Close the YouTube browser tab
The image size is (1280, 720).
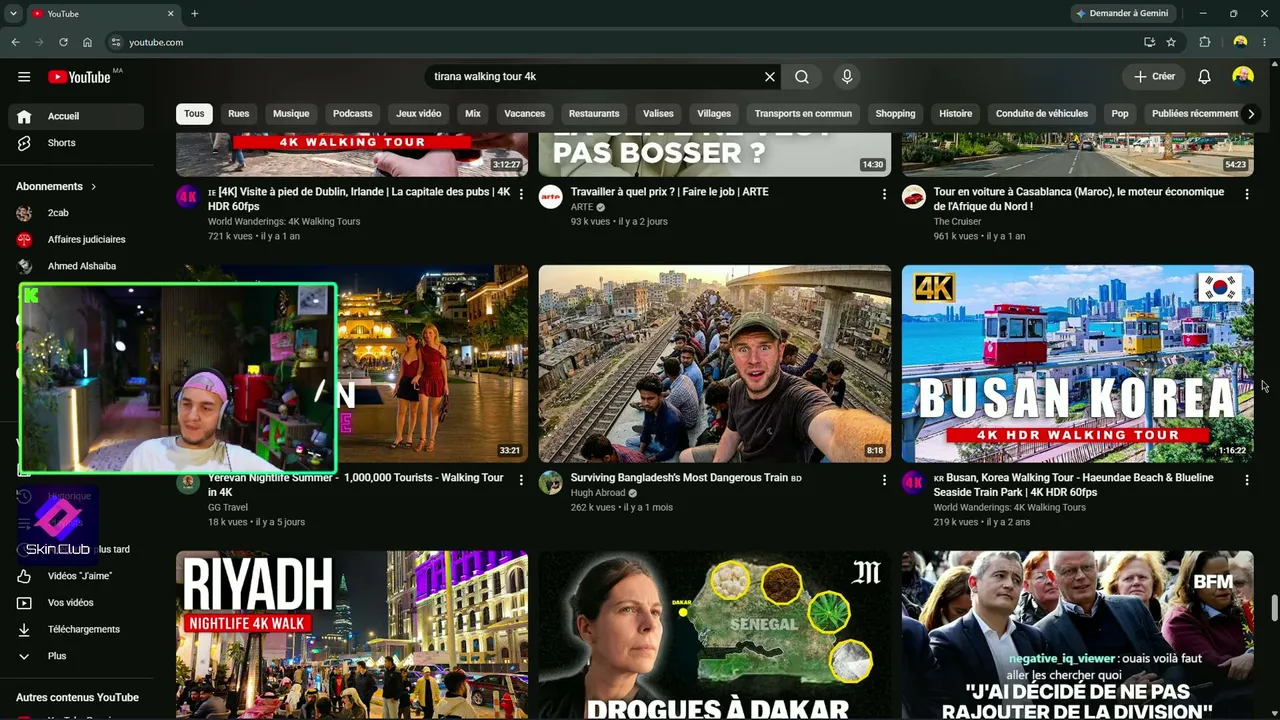point(171,14)
